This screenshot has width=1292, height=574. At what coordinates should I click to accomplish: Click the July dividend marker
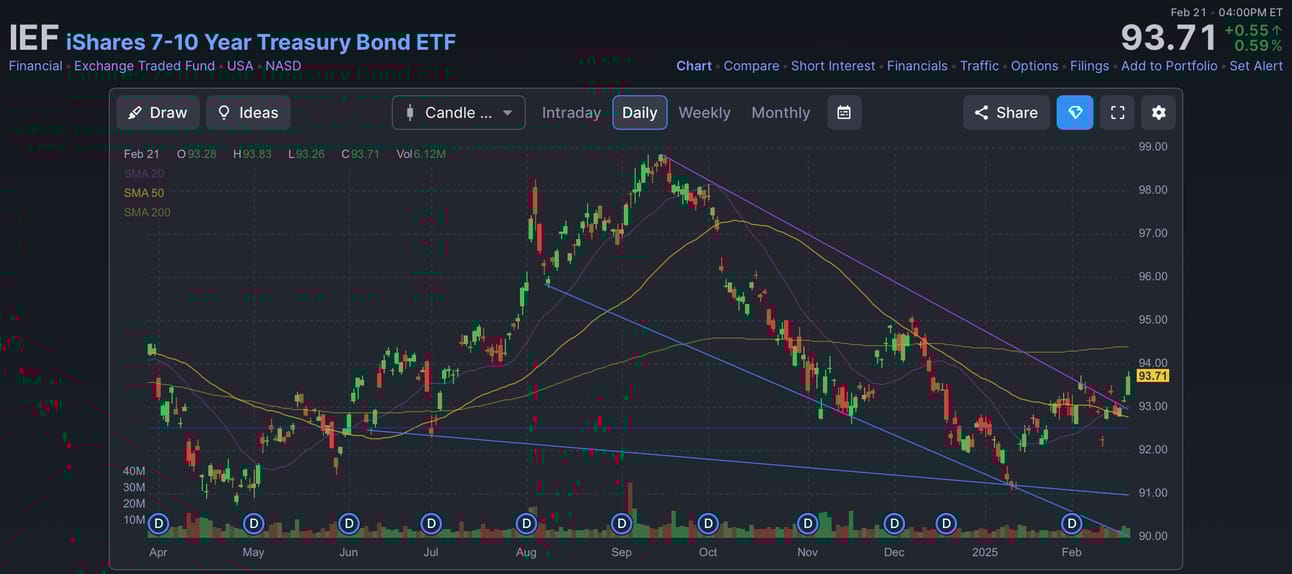point(431,523)
